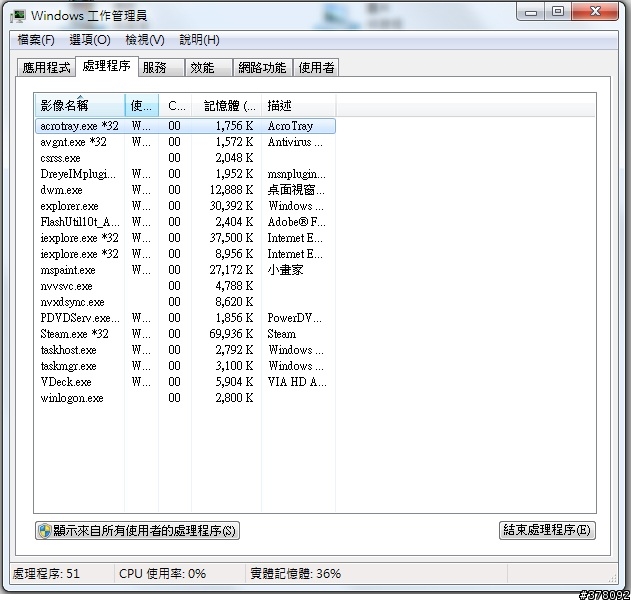The height and width of the screenshot is (603, 636).
Task: Open the 選項(O) menu
Action: click(x=90, y=40)
